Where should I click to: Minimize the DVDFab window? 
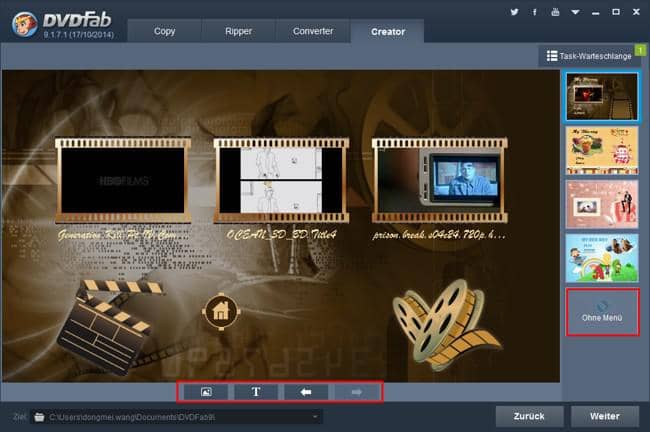click(x=596, y=12)
